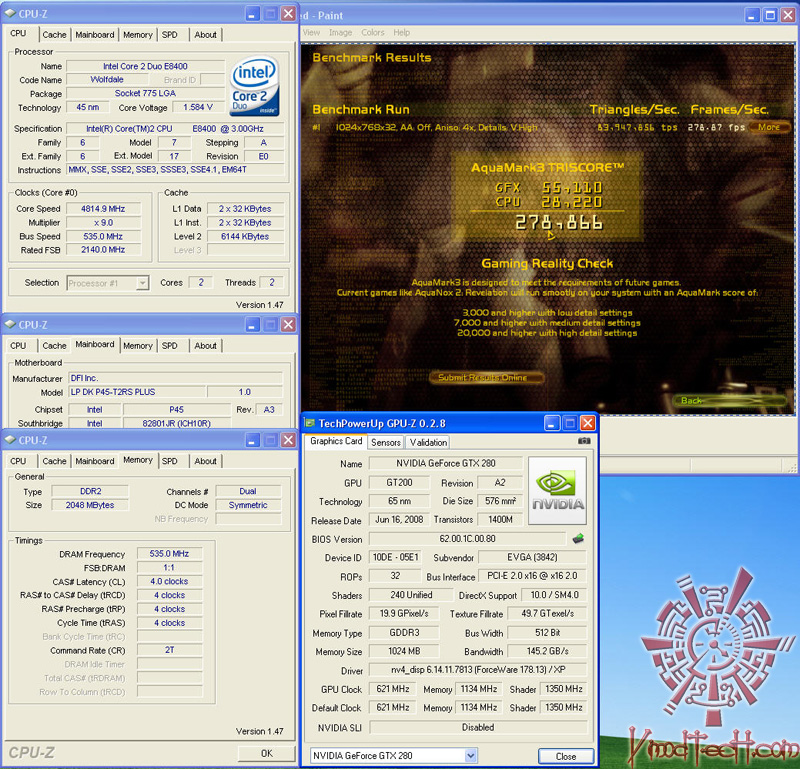
Task: Click the Driver version field in GPU-Z
Action: coord(478,669)
